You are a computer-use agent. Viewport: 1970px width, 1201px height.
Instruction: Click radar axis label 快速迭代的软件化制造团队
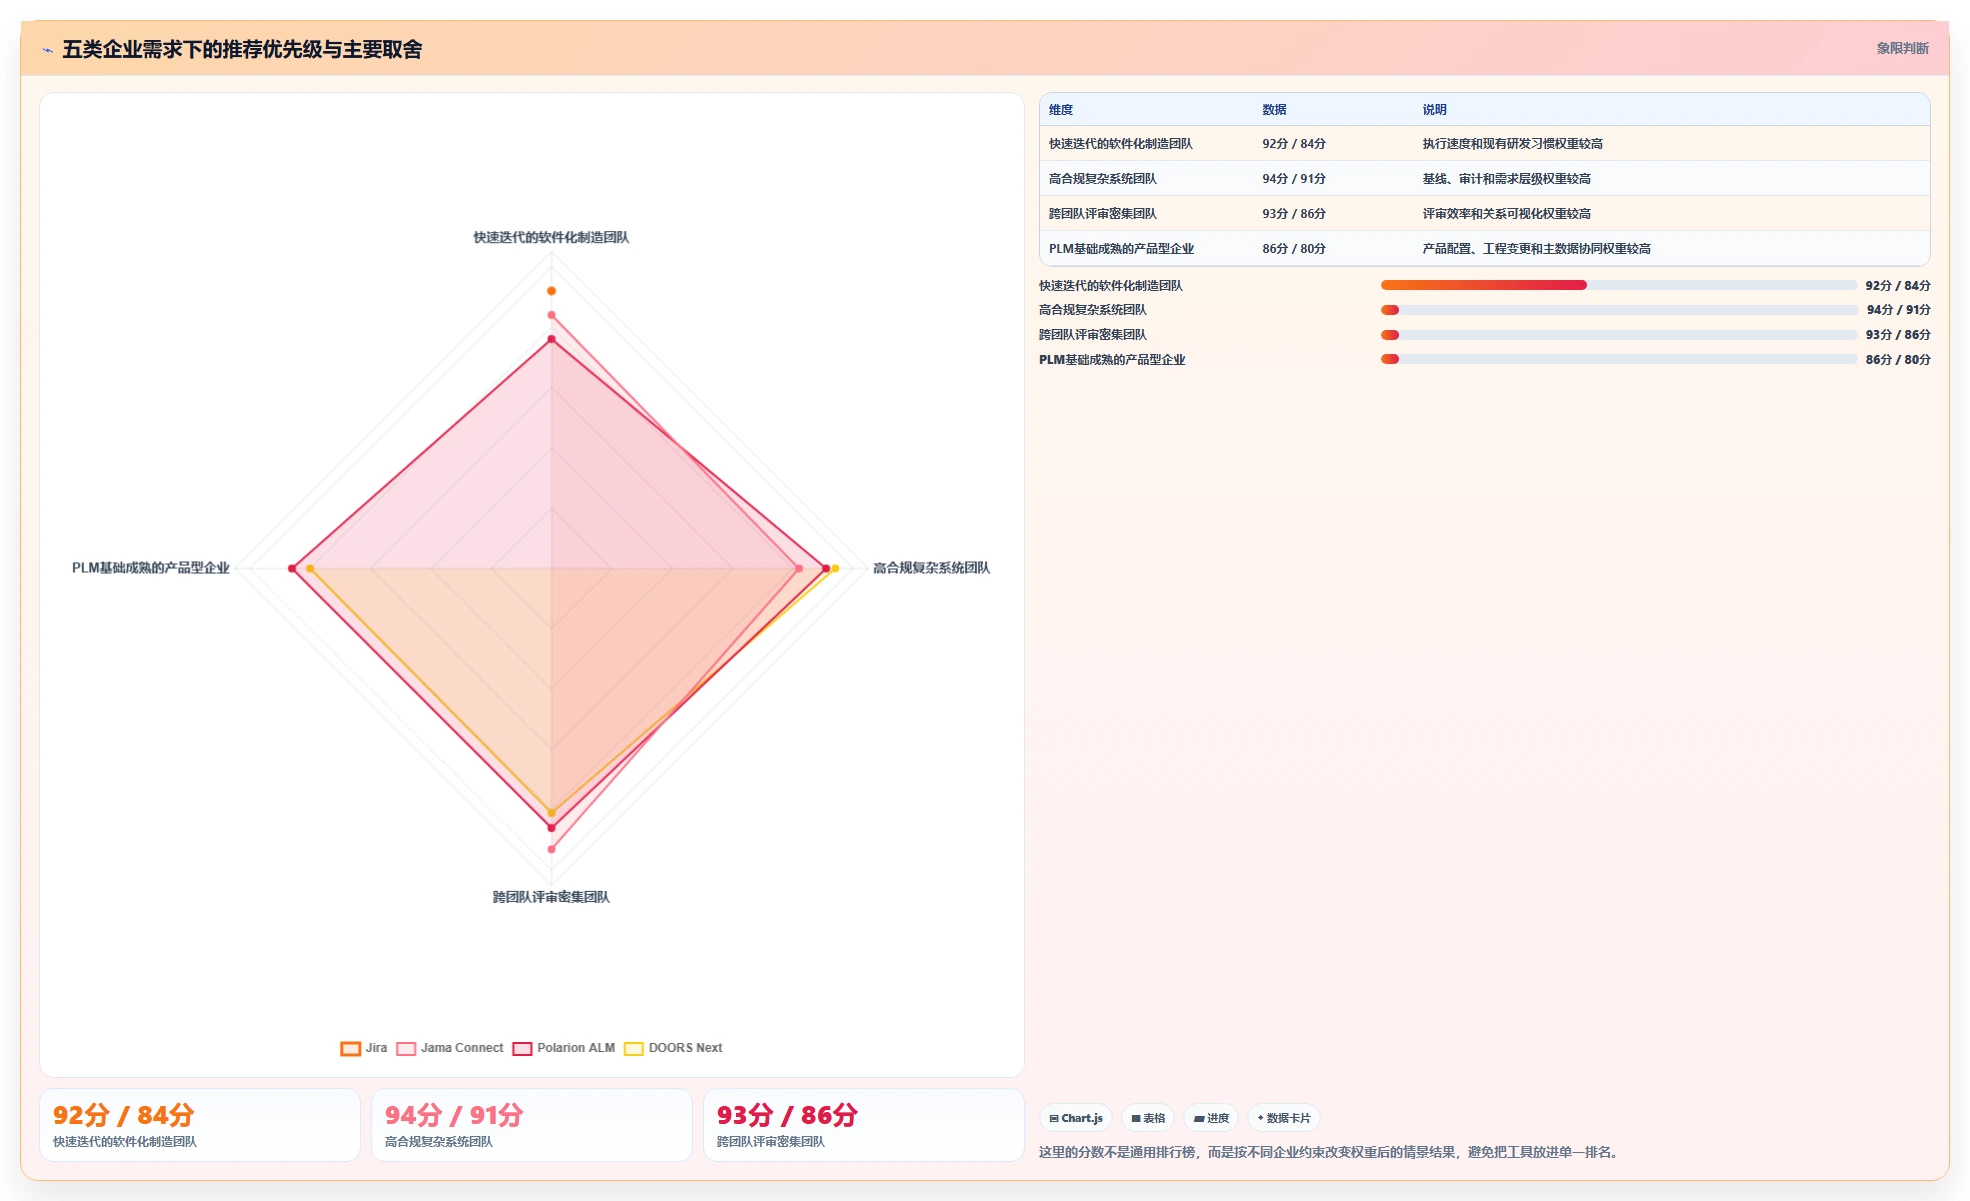pos(551,238)
